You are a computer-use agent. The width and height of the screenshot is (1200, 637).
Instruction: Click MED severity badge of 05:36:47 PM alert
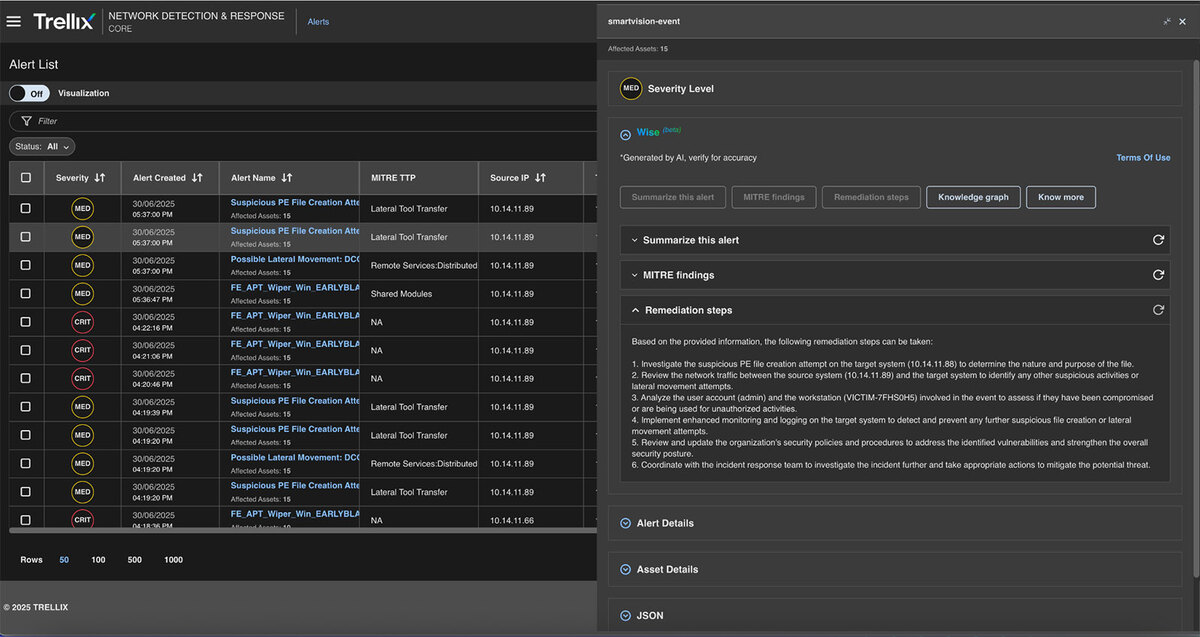click(82, 294)
